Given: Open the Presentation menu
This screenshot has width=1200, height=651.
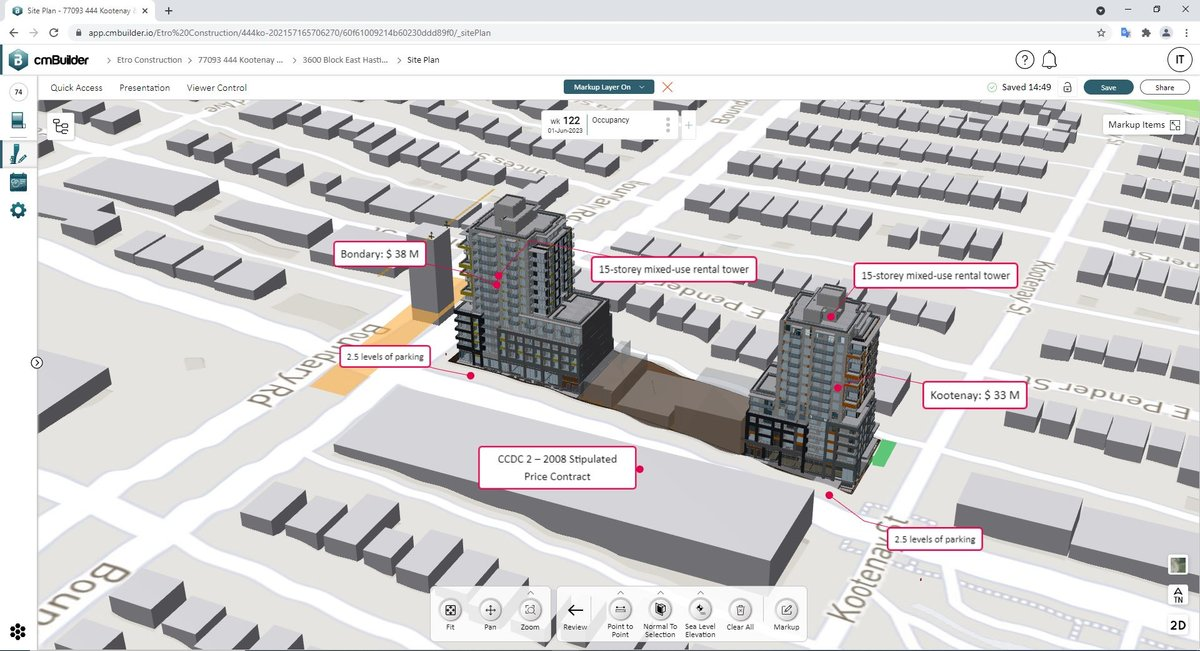Looking at the screenshot, I should point(144,88).
